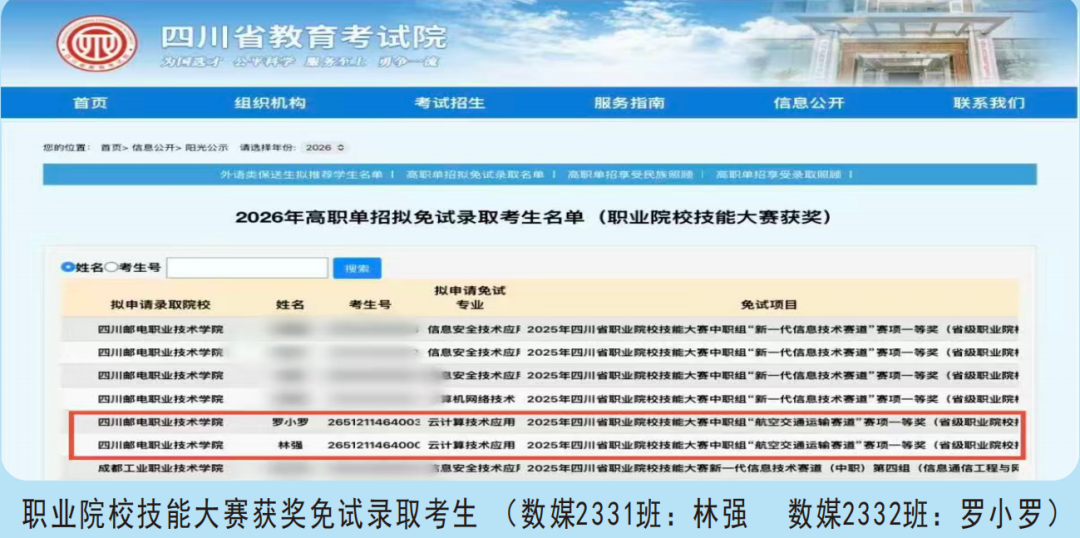Viewport: 1080px width, 538px height.
Task: Click 云计算技术应用 in 林强's row
Action: coord(471,446)
